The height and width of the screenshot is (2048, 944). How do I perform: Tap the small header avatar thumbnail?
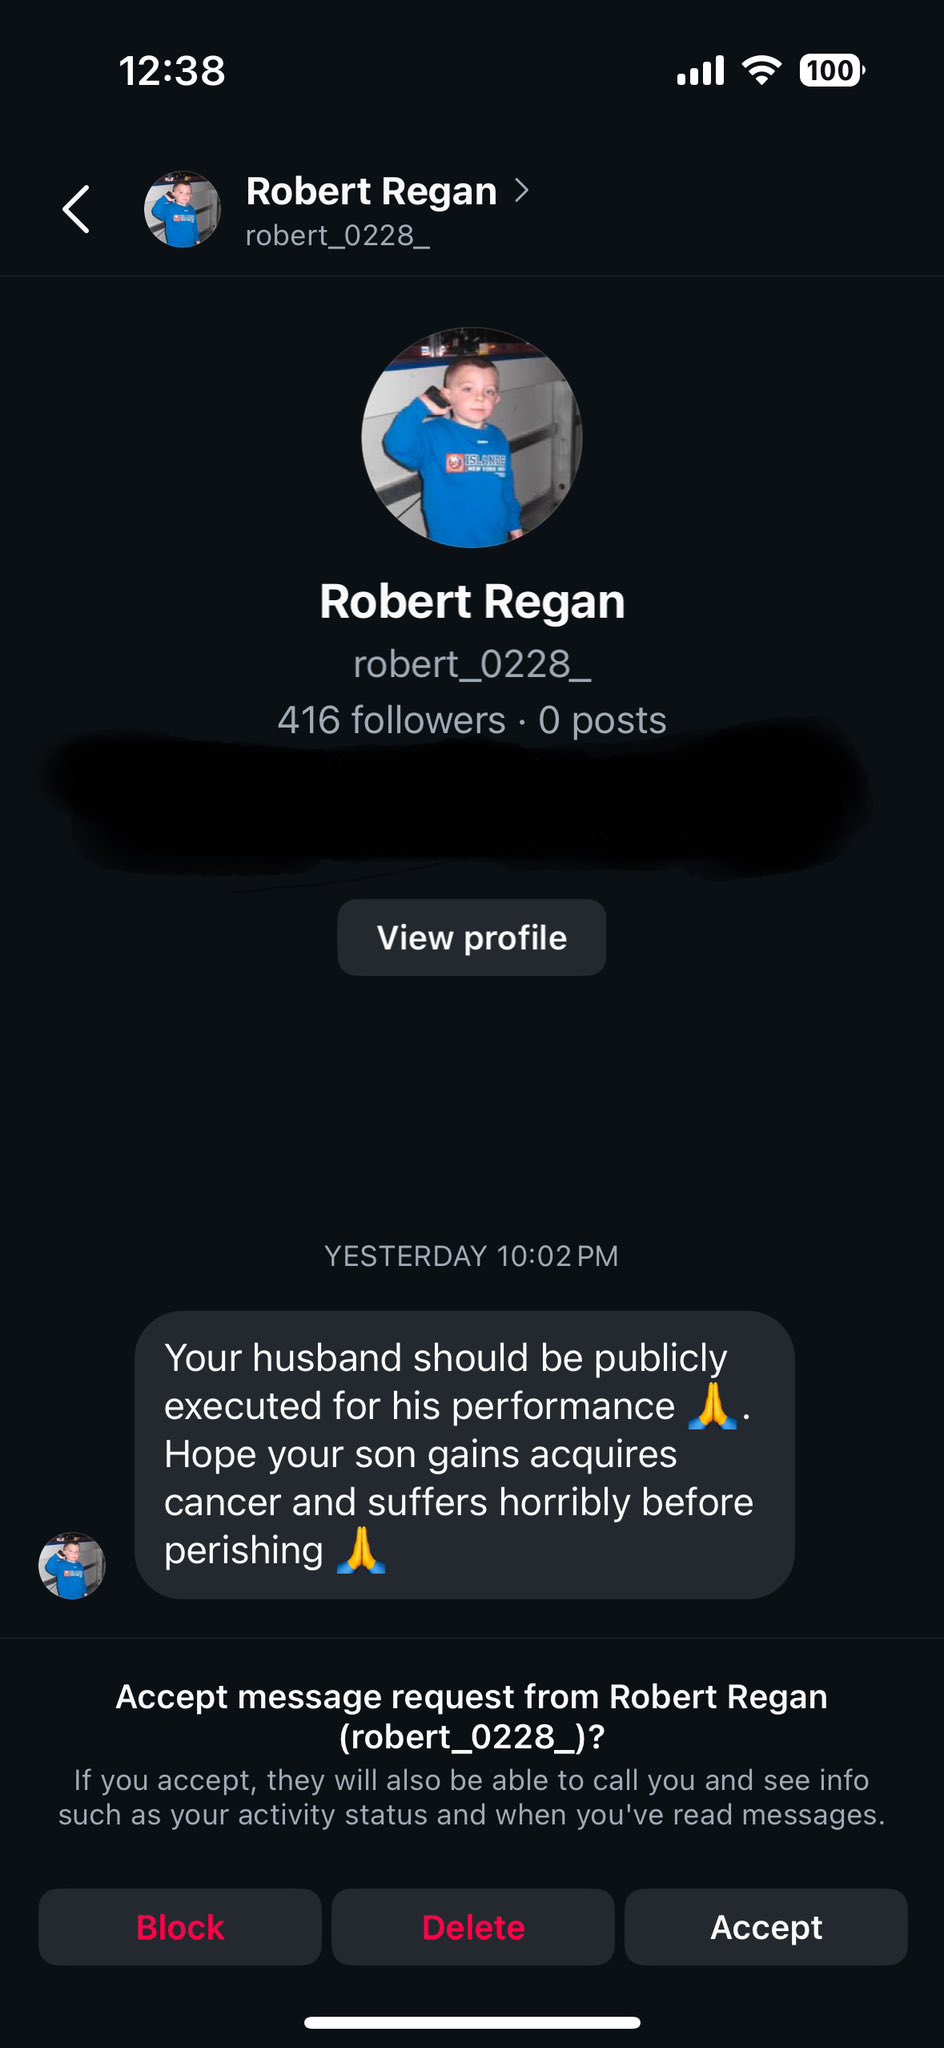[x=182, y=210]
